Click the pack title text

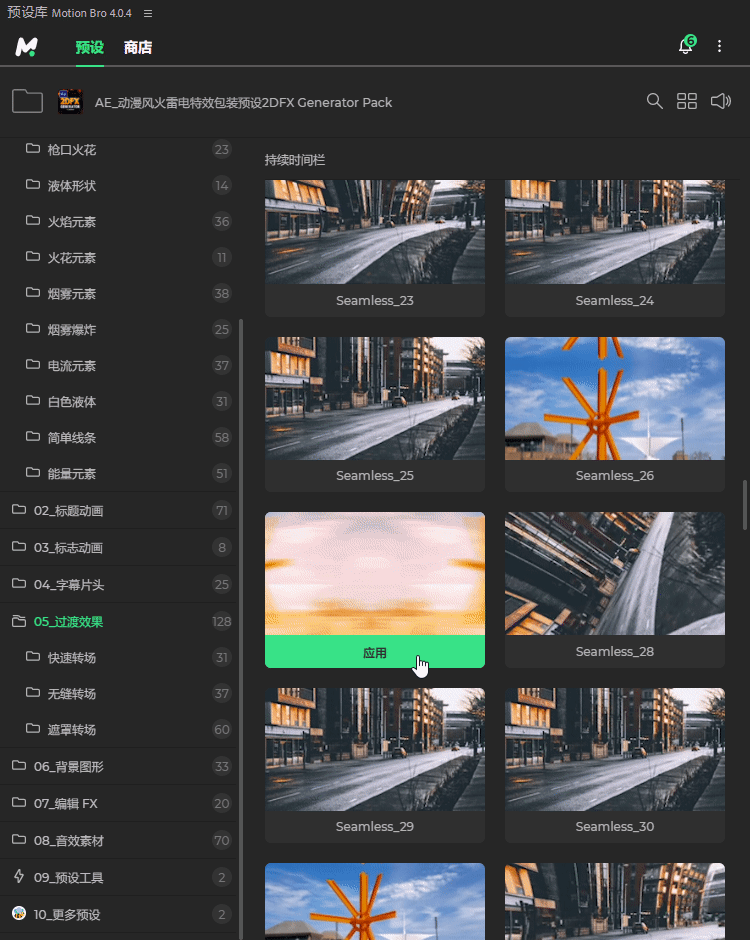(243, 103)
